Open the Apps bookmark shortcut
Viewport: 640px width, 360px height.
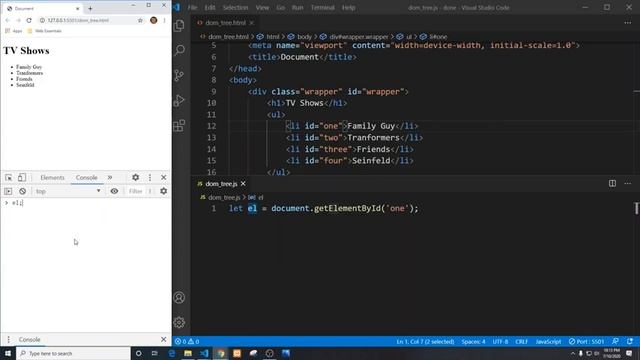[13, 31]
